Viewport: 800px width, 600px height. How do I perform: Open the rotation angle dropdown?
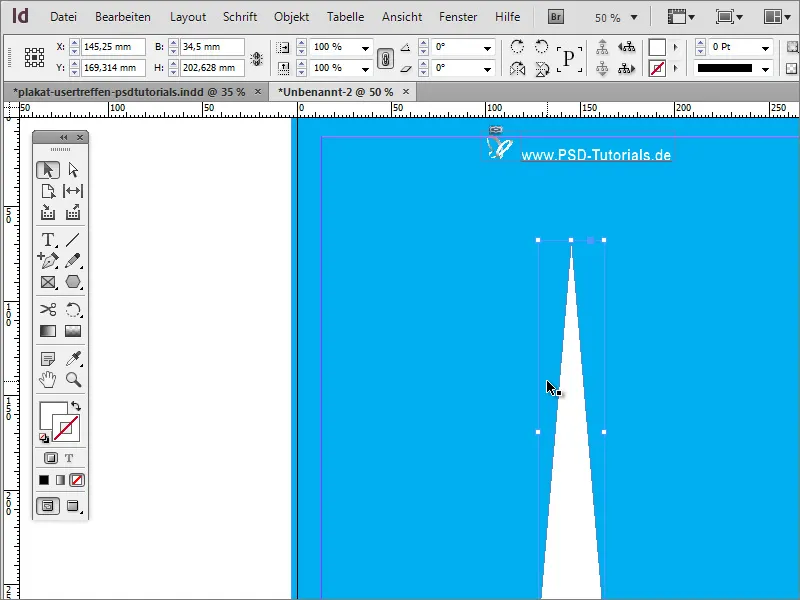pyautogui.click(x=488, y=47)
